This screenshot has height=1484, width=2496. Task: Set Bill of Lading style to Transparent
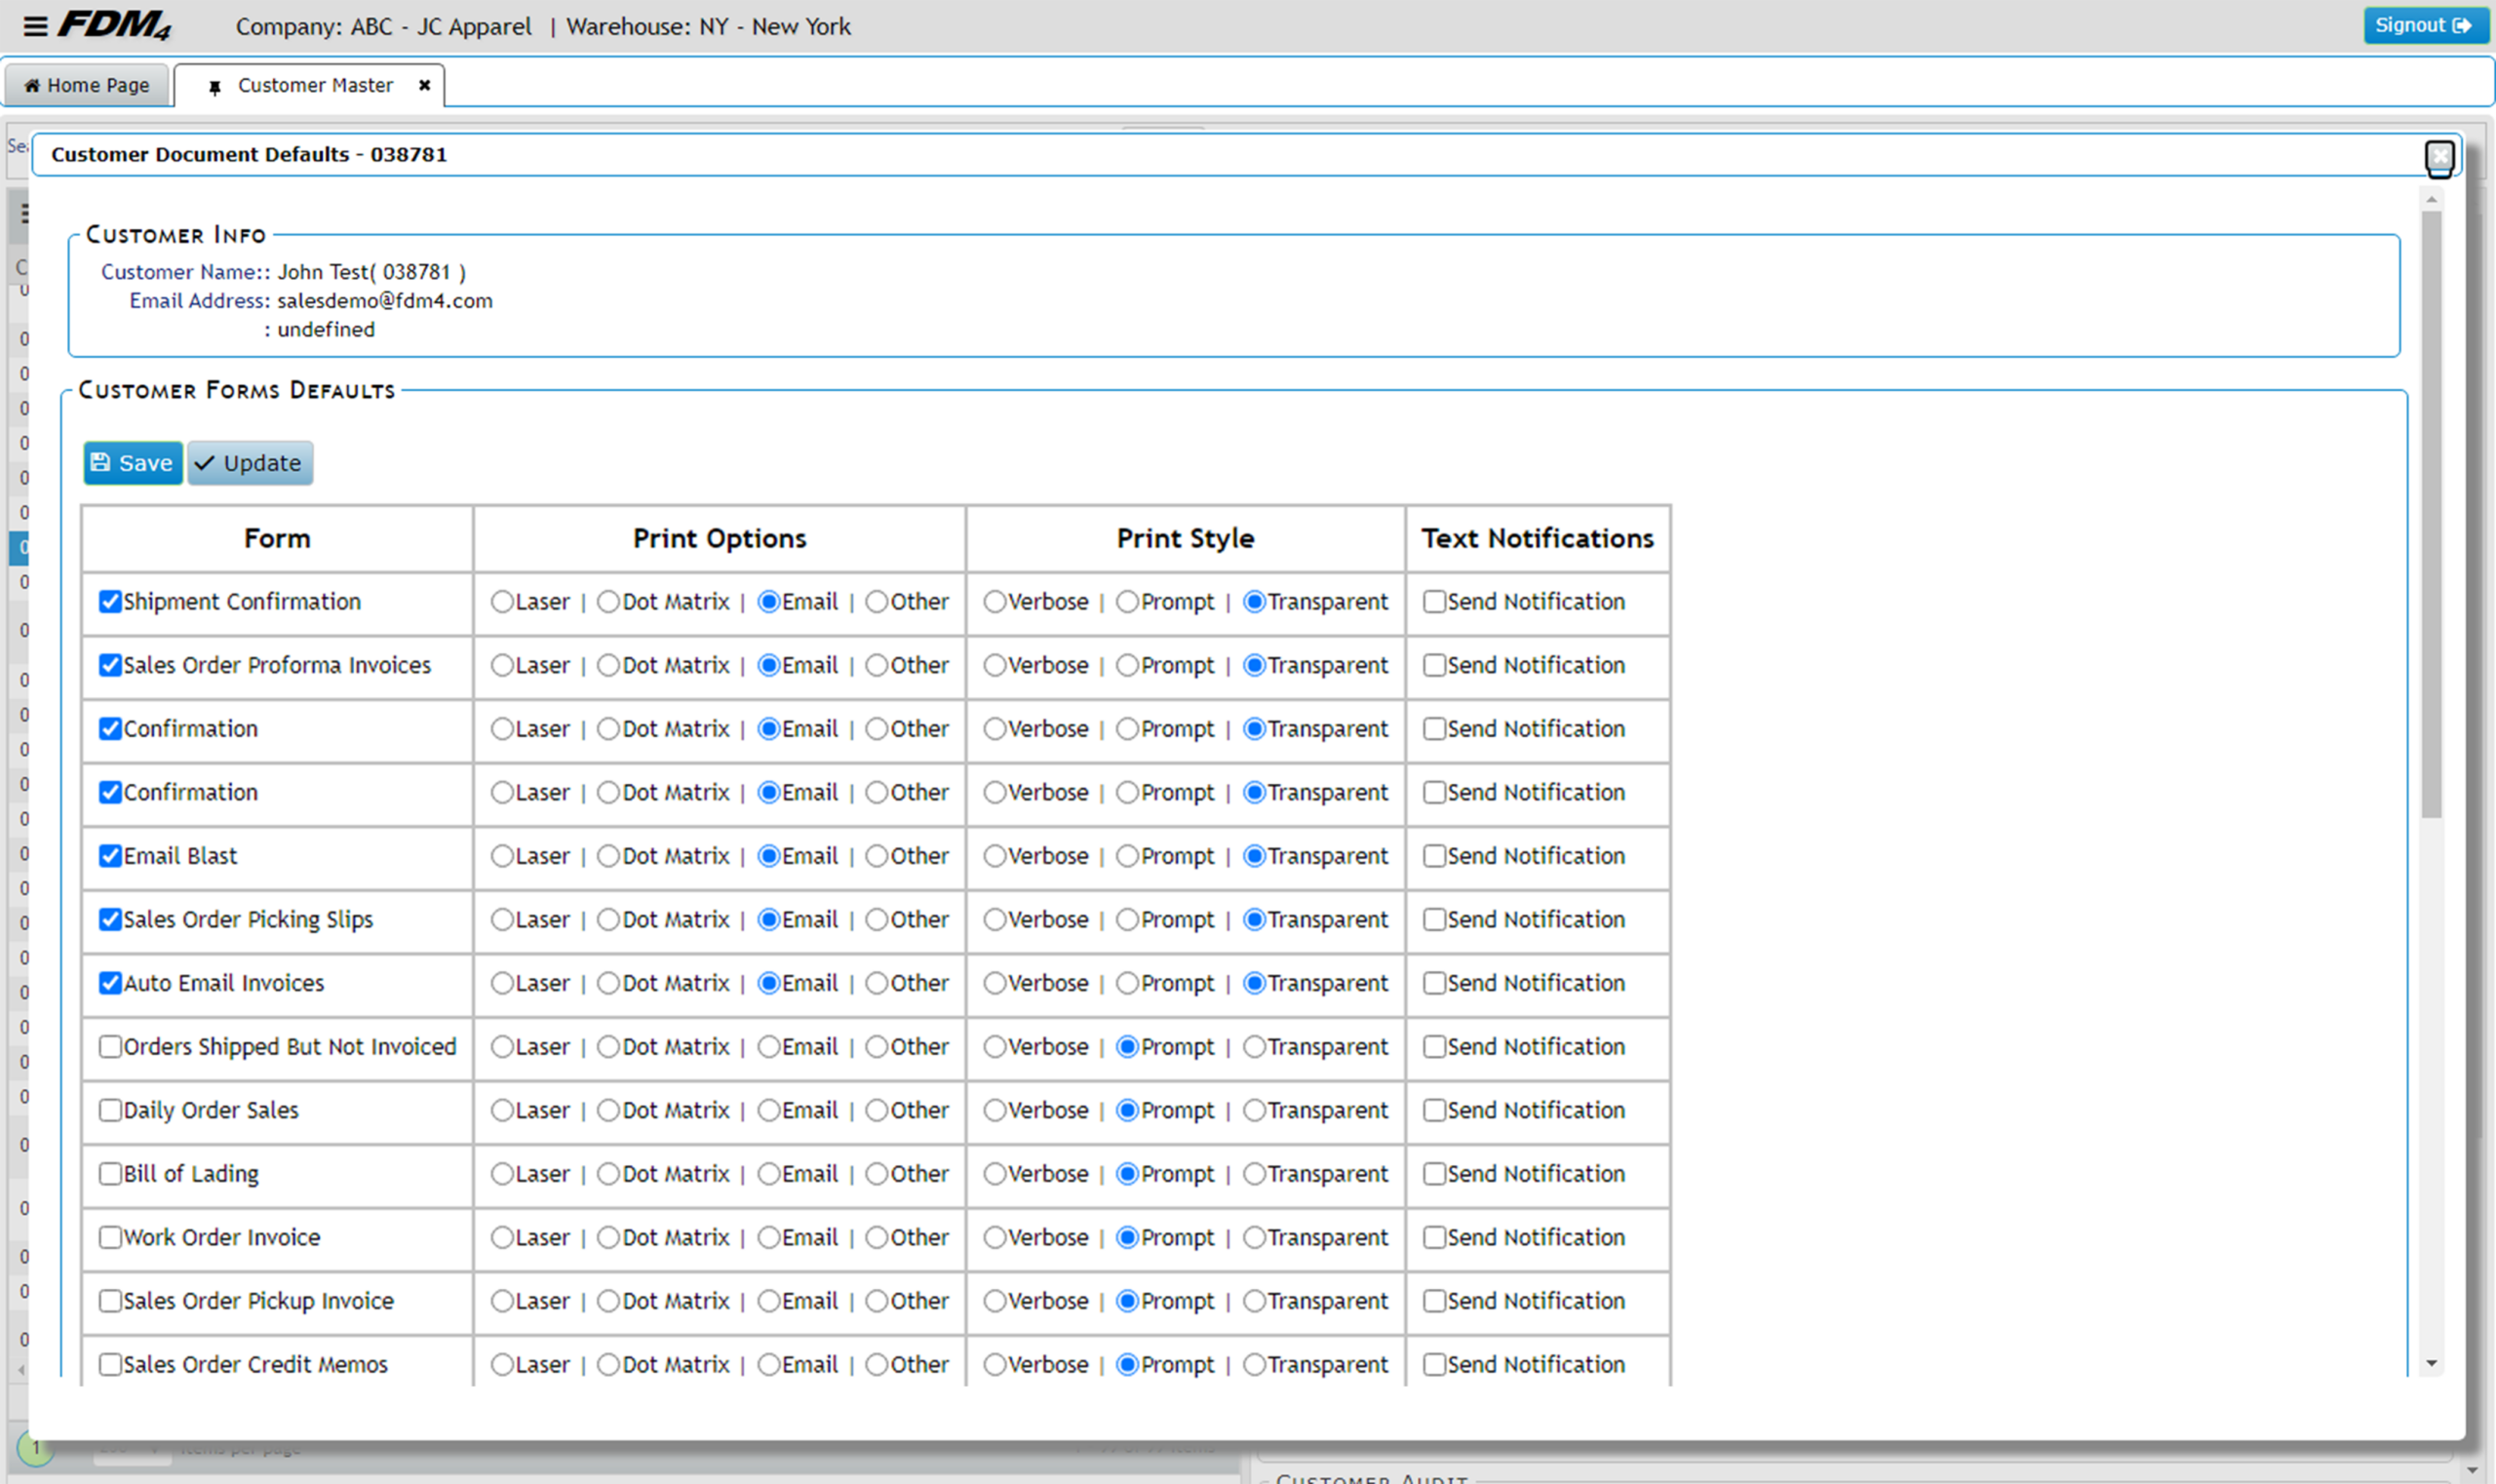[x=1254, y=1174]
